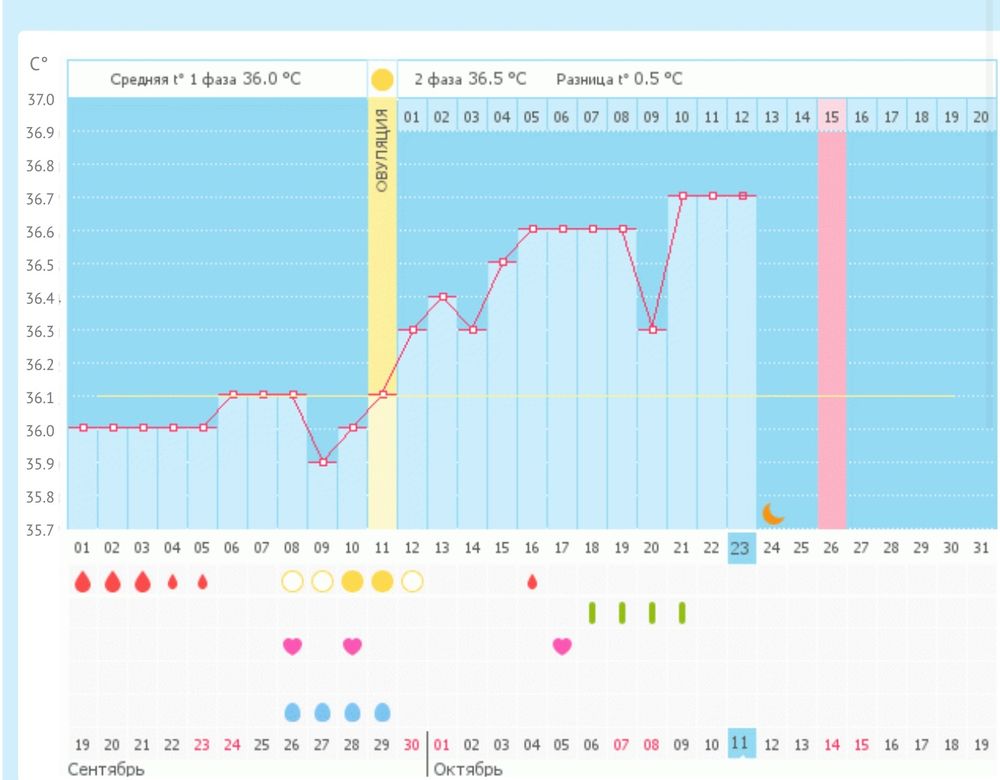Click the 36.3 temperature point on day 20
This screenshot has height=780, width=1000.
pos(652,330)
